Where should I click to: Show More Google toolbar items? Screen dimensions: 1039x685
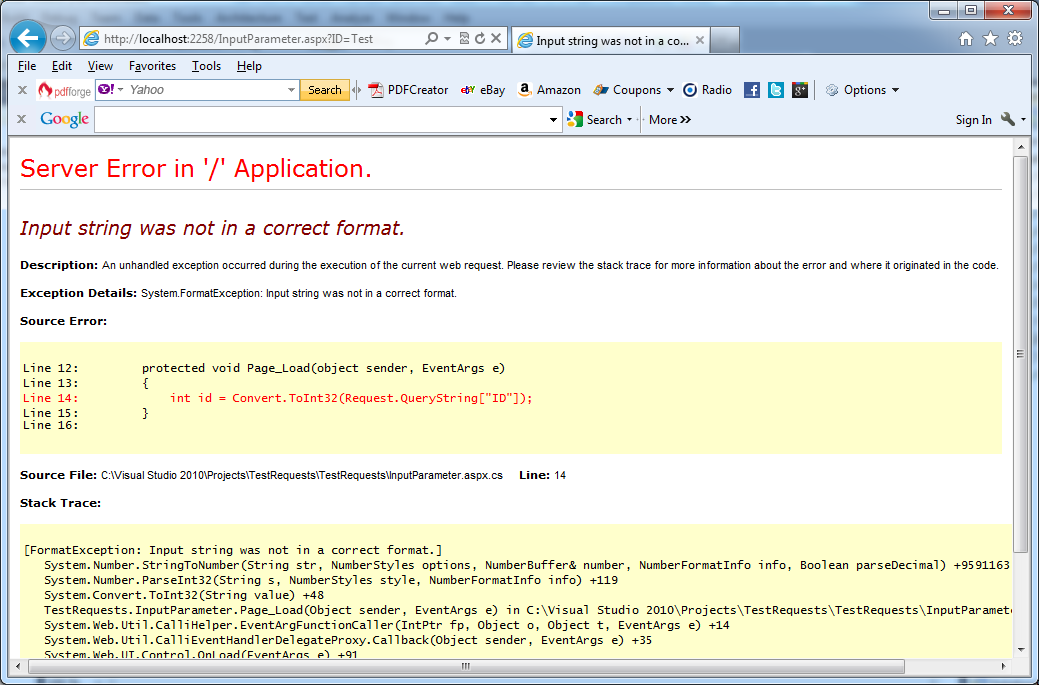click(670, 120)
